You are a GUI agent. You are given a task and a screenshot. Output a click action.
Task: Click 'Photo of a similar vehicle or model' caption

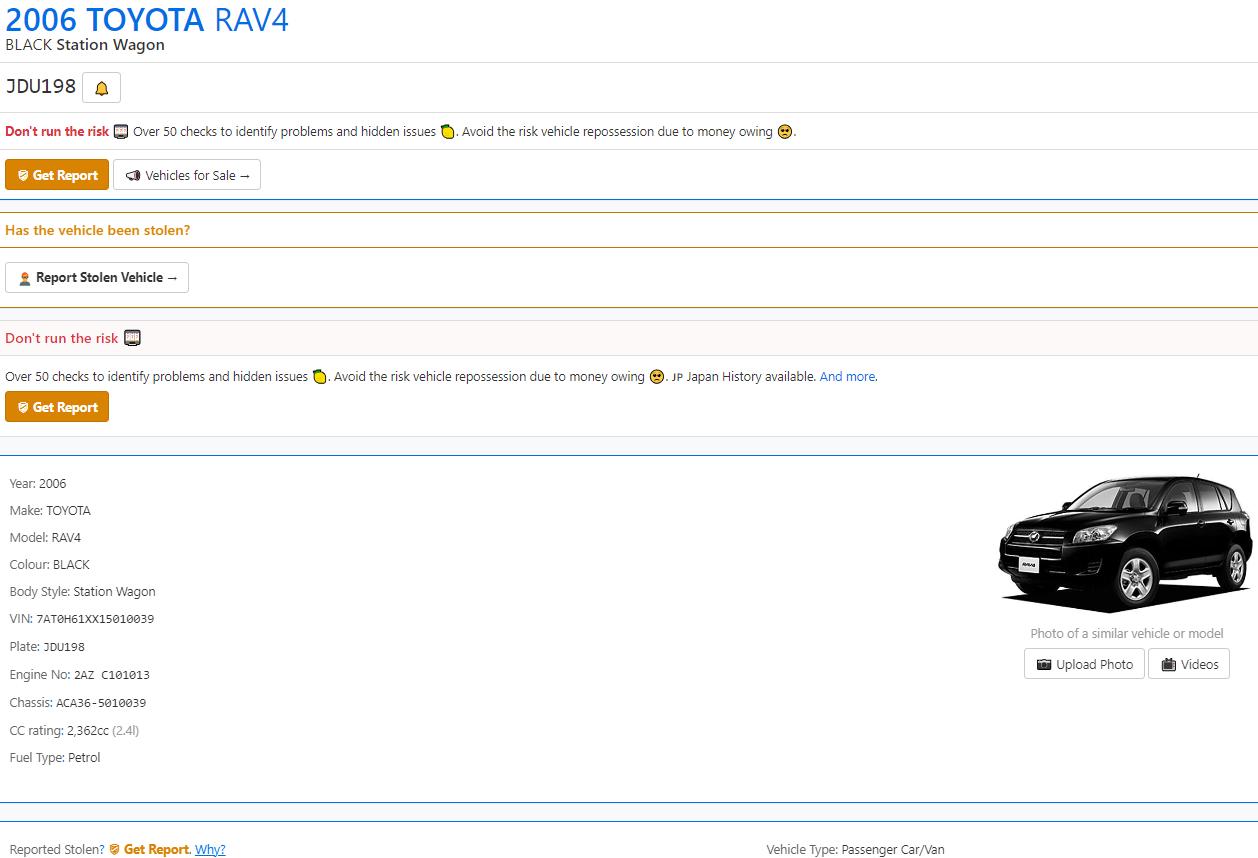(x=1127, y=633)
